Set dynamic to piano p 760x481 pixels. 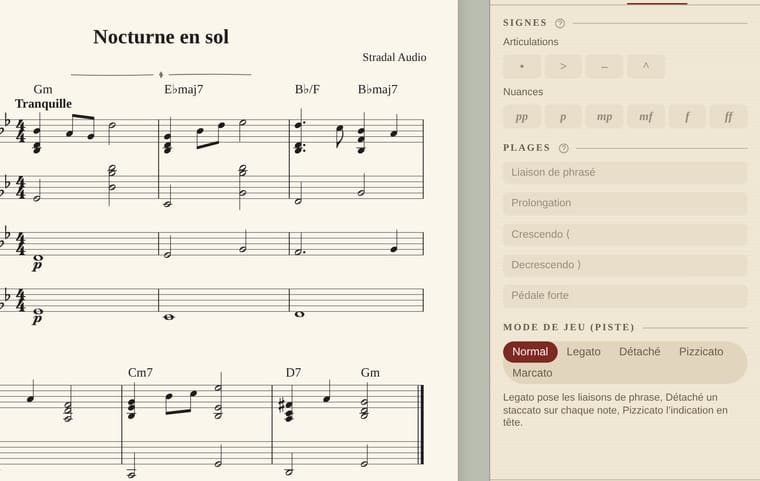[563, 117]
